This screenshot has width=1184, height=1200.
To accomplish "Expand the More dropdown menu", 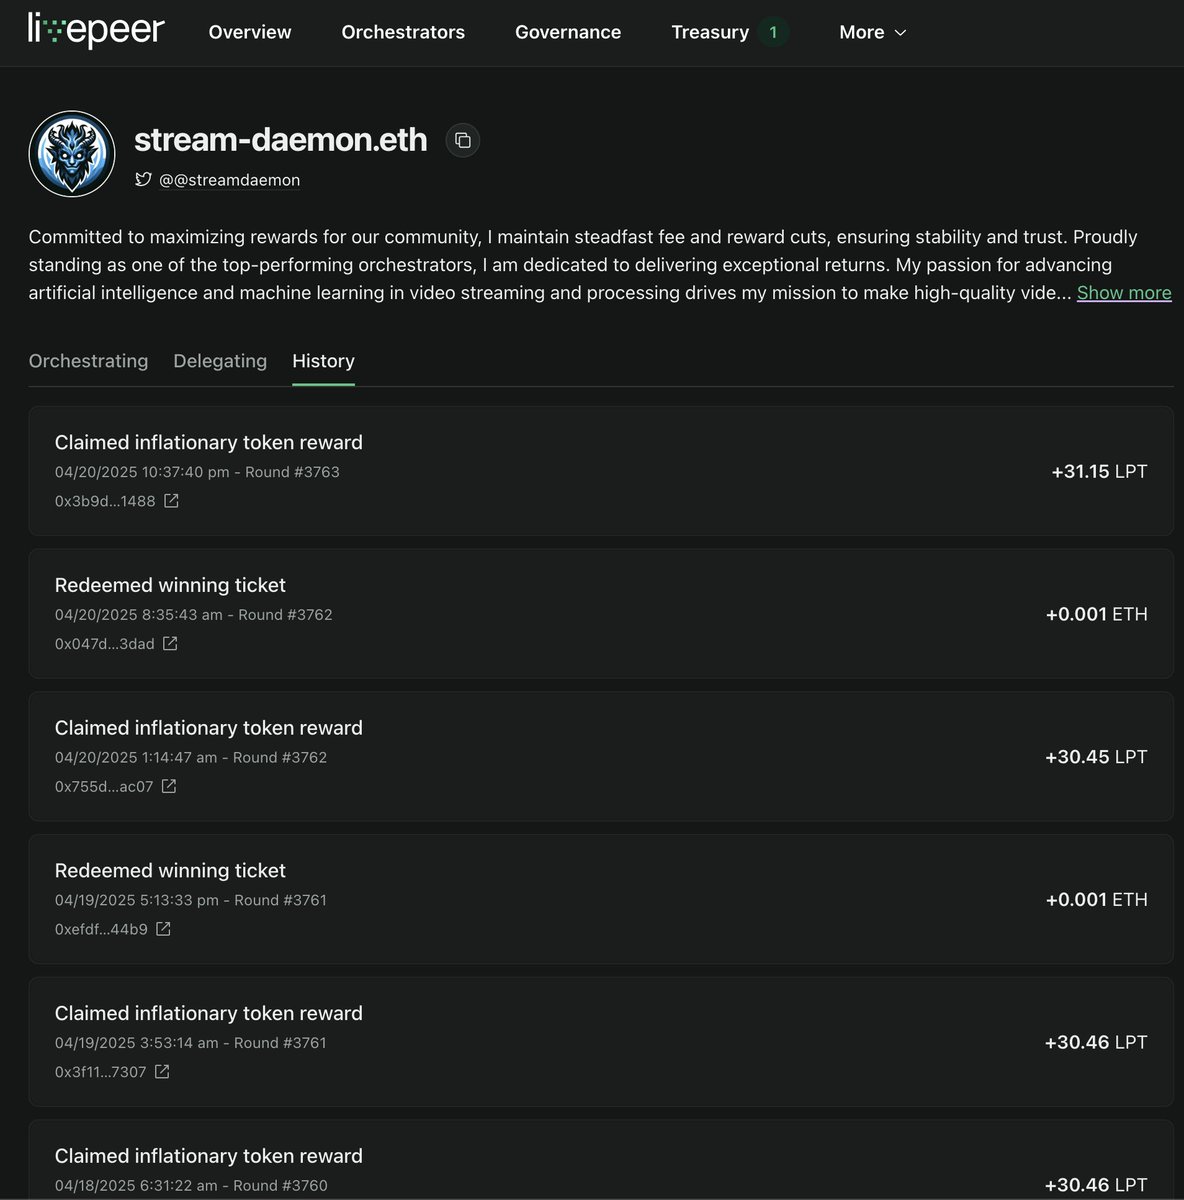I will tap(873, 32).
